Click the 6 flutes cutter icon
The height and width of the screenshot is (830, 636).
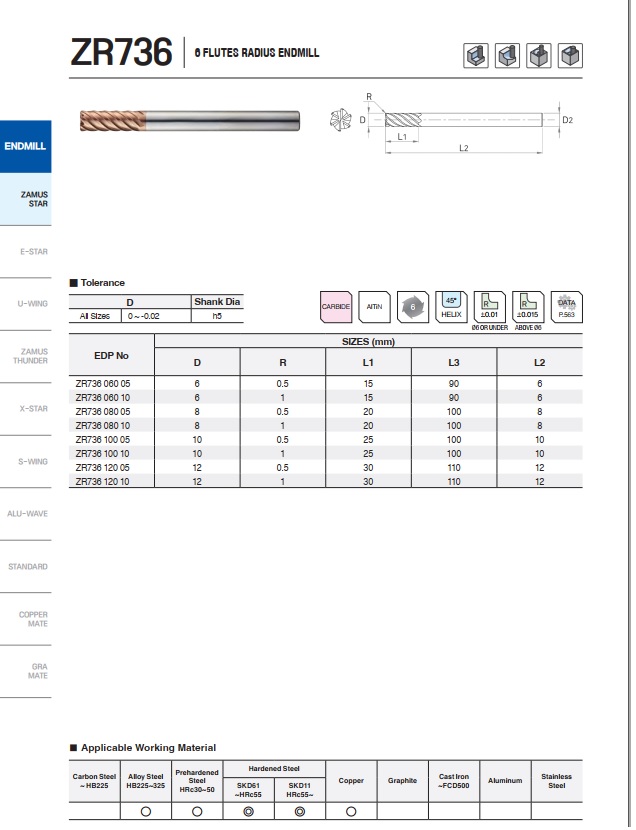(x=413, y=306)
